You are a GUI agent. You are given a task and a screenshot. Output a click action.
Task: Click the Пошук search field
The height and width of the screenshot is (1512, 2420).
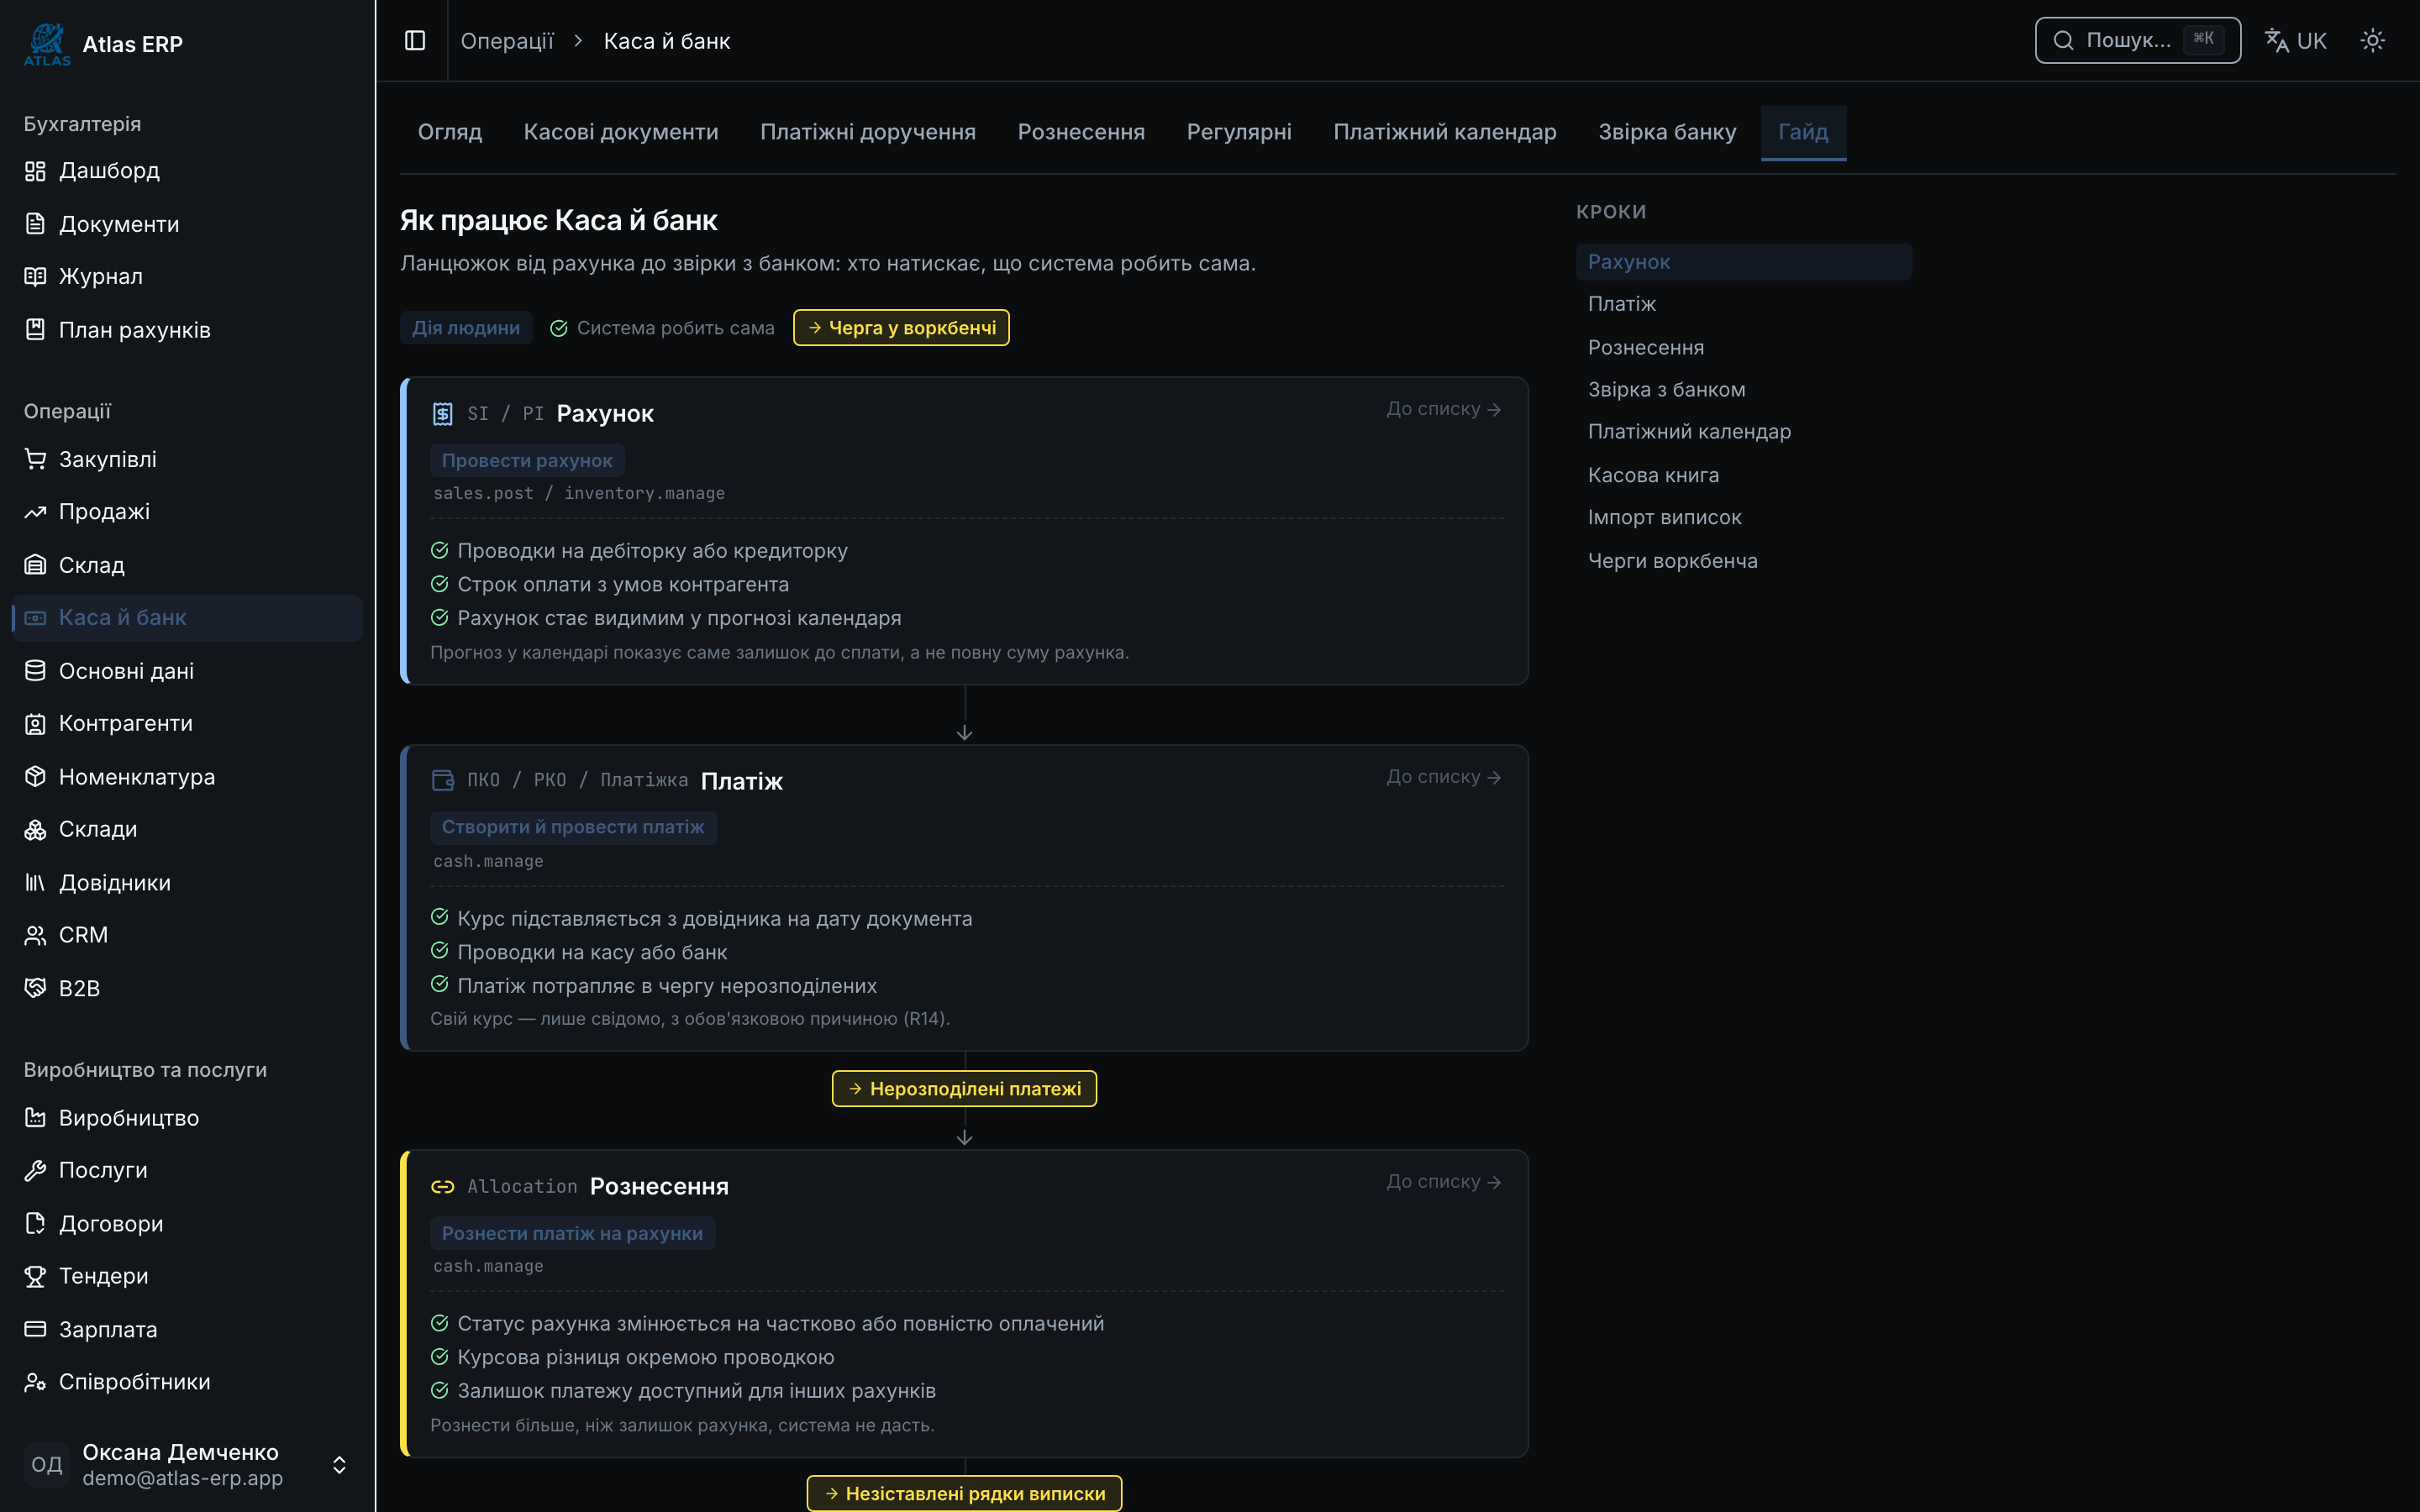tap(2137, 40)
